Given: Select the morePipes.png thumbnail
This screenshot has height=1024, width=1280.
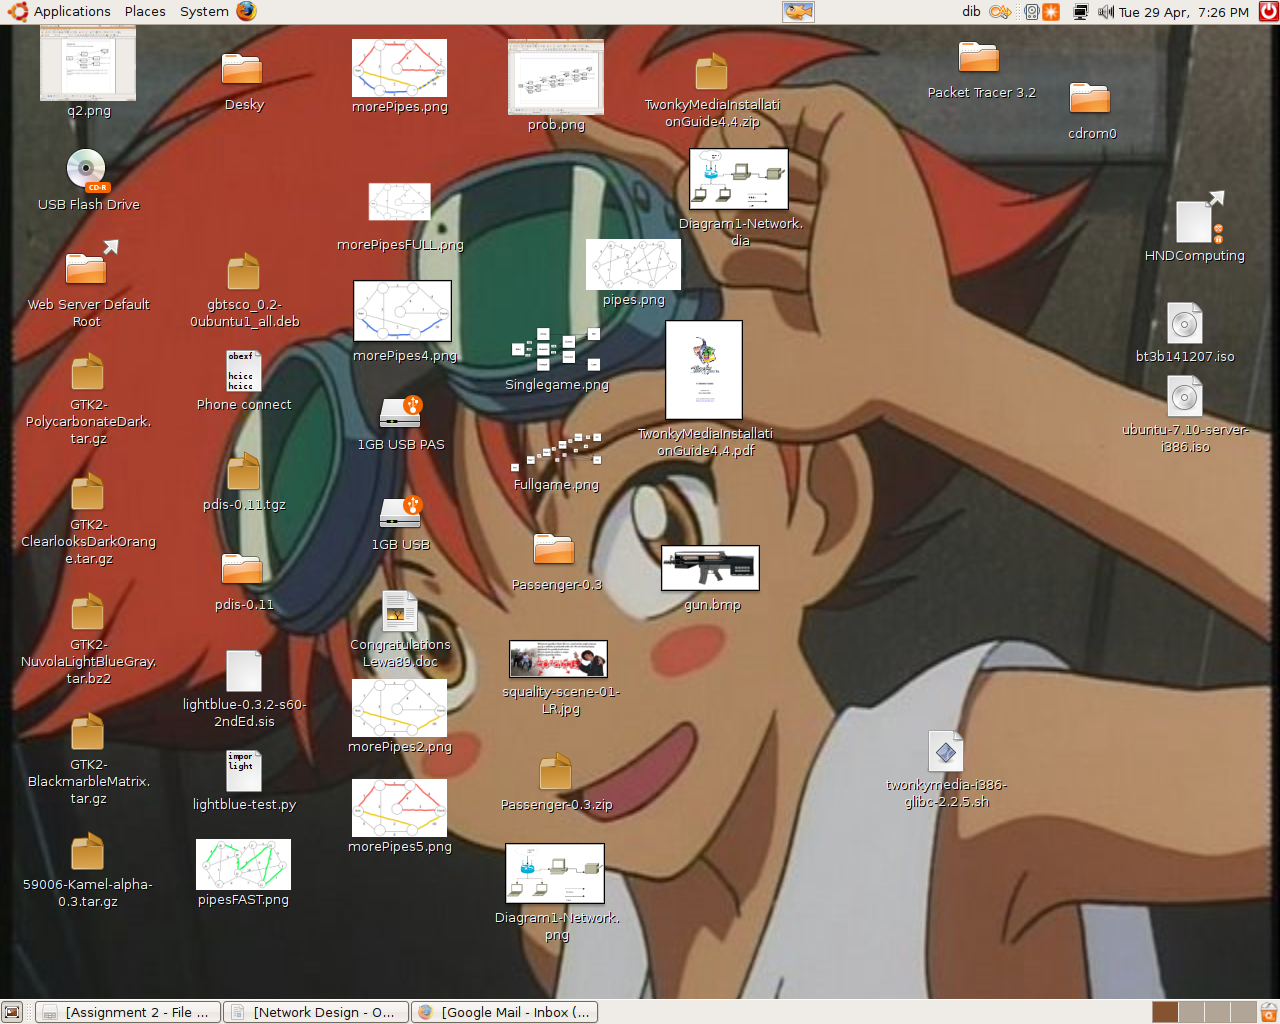Looking at the screenshot, I should click(399, 68).
